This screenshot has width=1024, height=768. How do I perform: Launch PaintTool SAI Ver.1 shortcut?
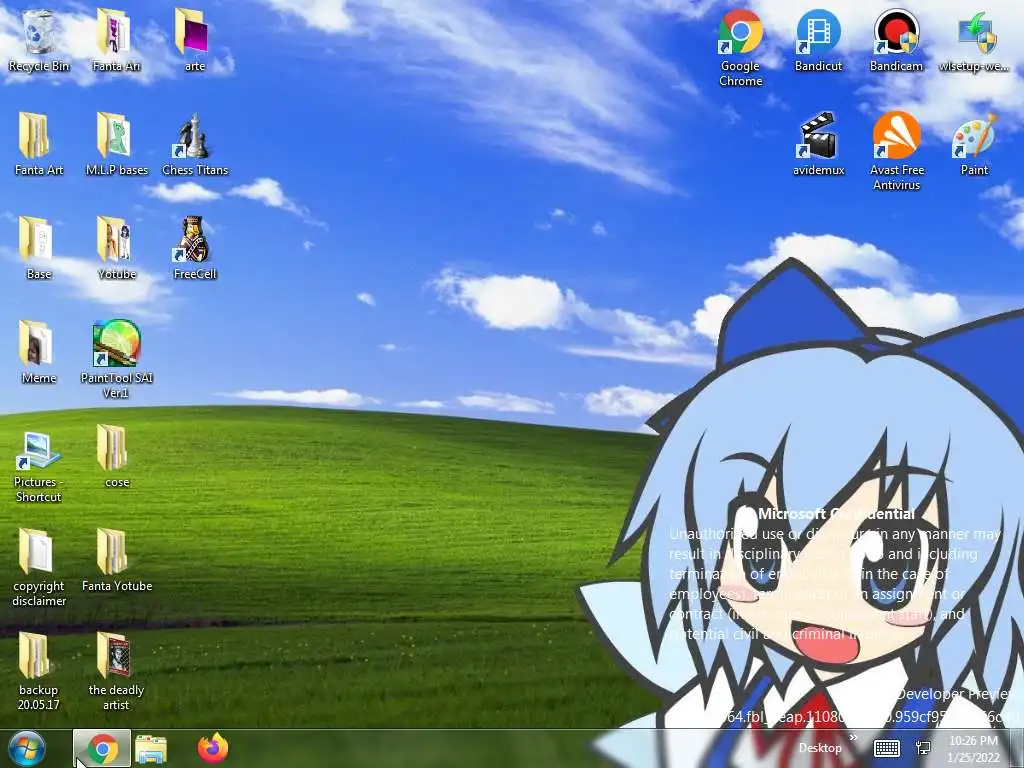[116, 359]
